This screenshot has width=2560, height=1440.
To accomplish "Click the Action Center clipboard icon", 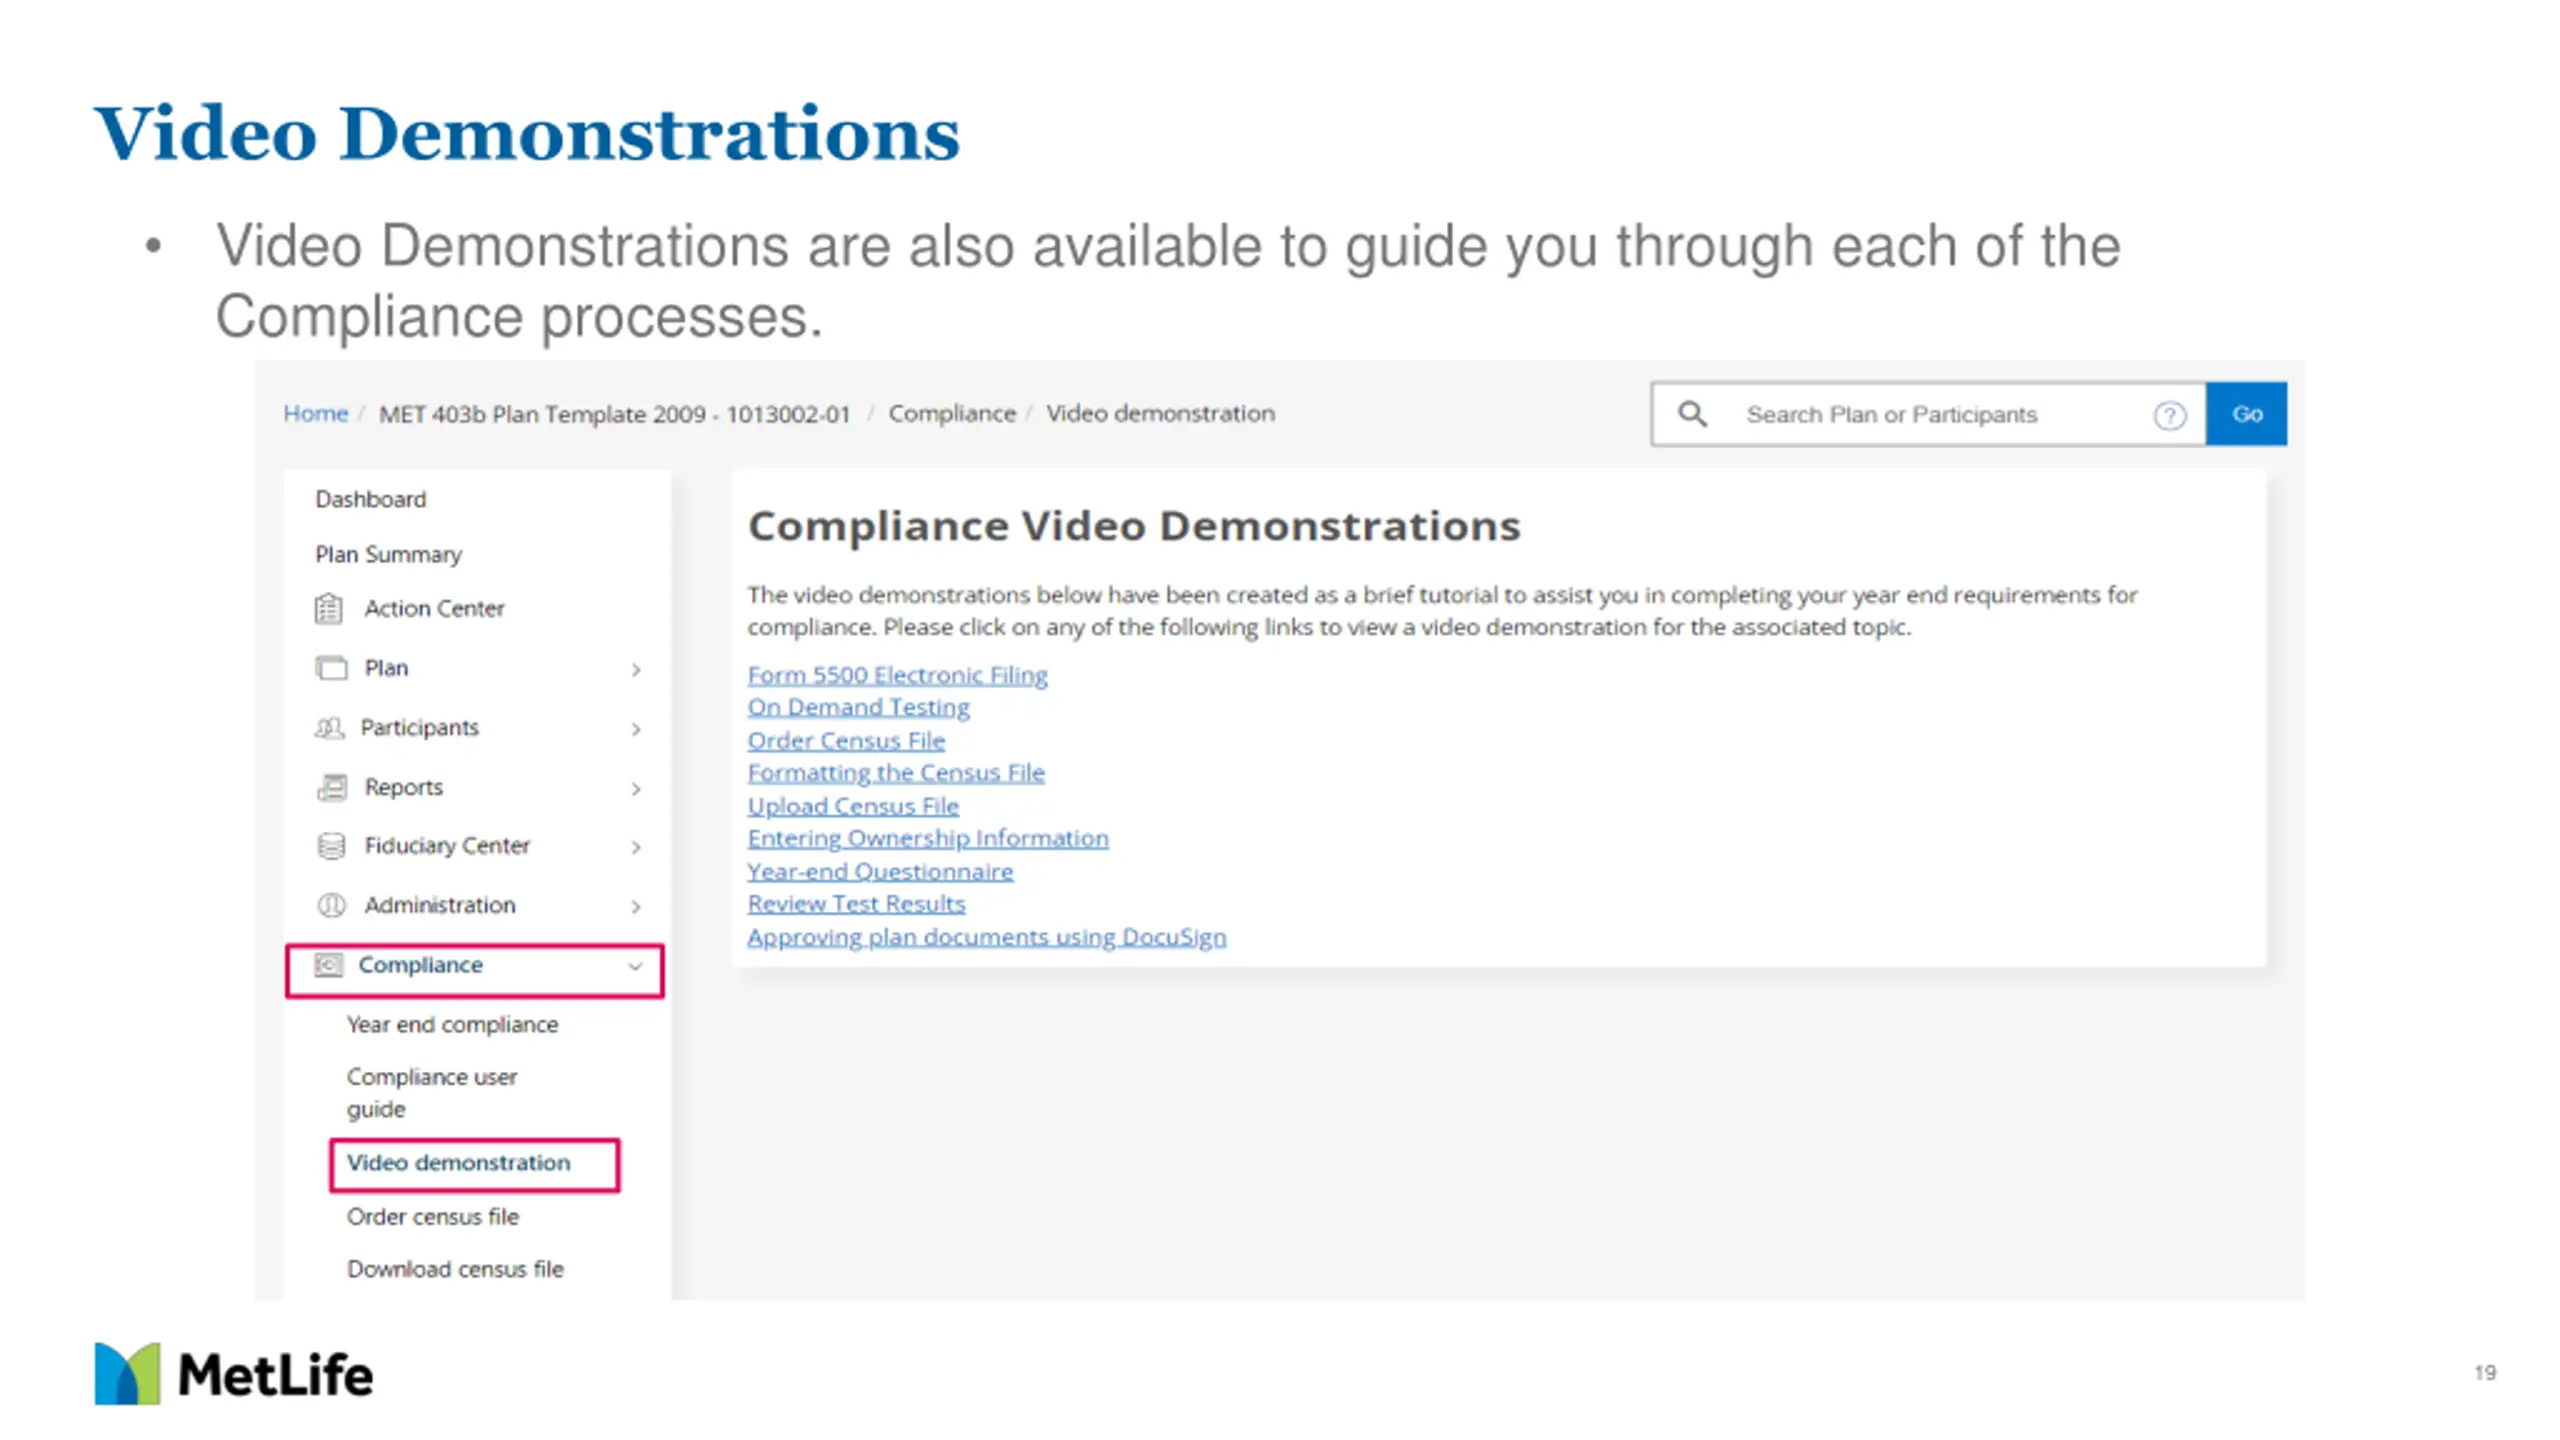I will tap(329, 608).
